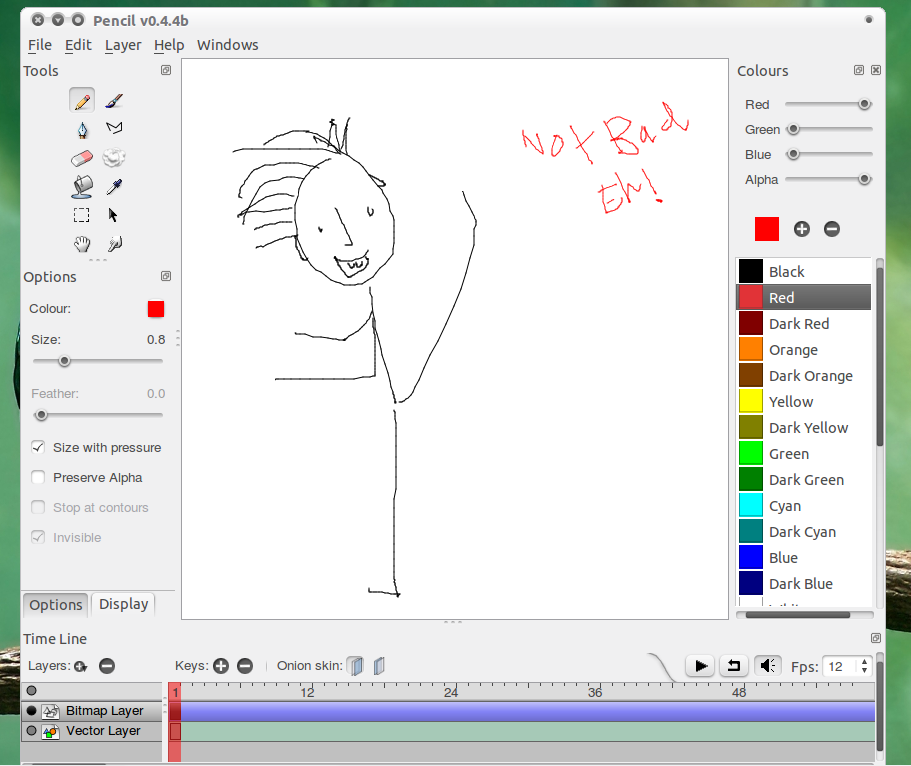
Task: Grab the Hand tool for panning
Action: click(x=82, y=243)
